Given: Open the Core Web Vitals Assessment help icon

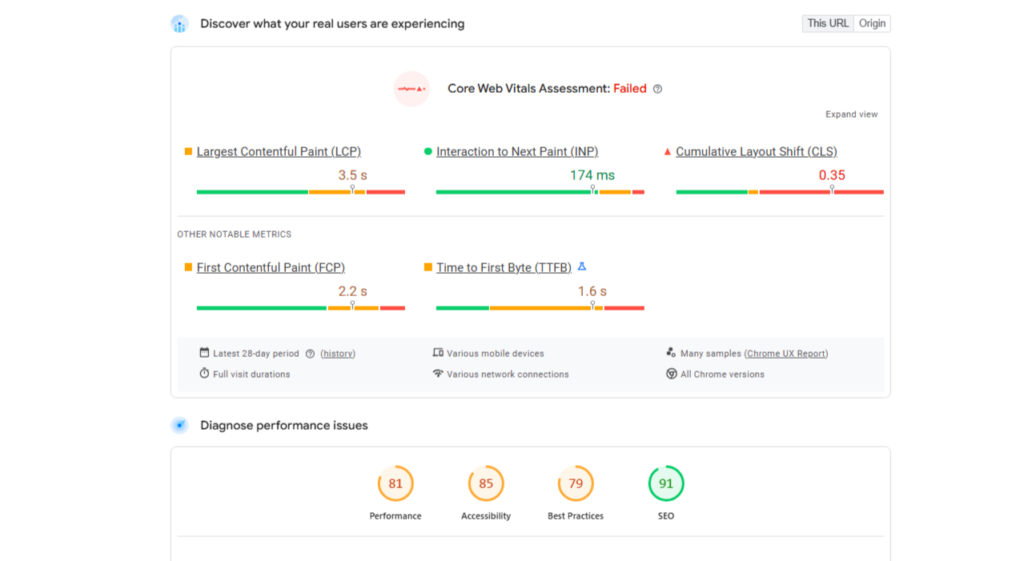Looking at the screenshot, I should [x=658, y=89].
